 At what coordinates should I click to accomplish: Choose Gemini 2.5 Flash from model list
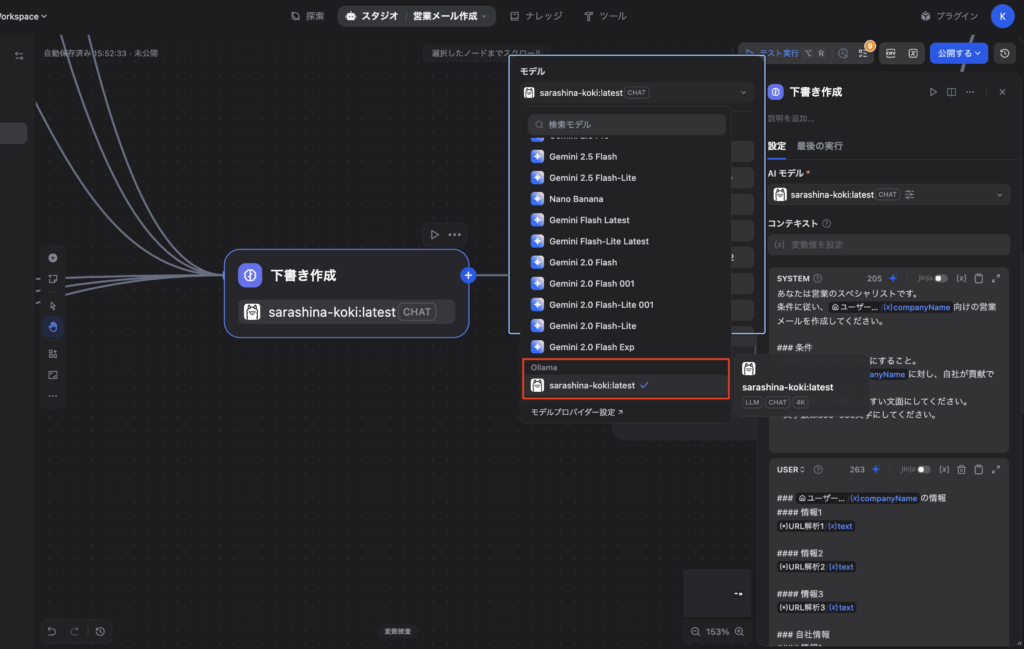point(583,157)
